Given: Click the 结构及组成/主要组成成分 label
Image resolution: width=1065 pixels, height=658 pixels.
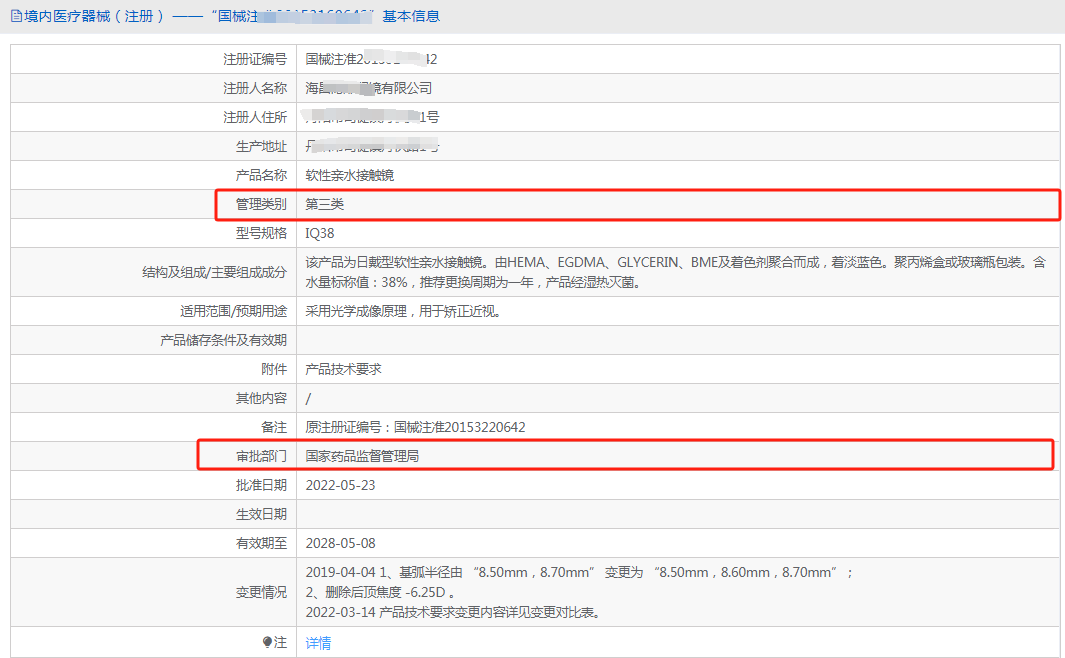Looking at the screenshot, I should point(215,272).
